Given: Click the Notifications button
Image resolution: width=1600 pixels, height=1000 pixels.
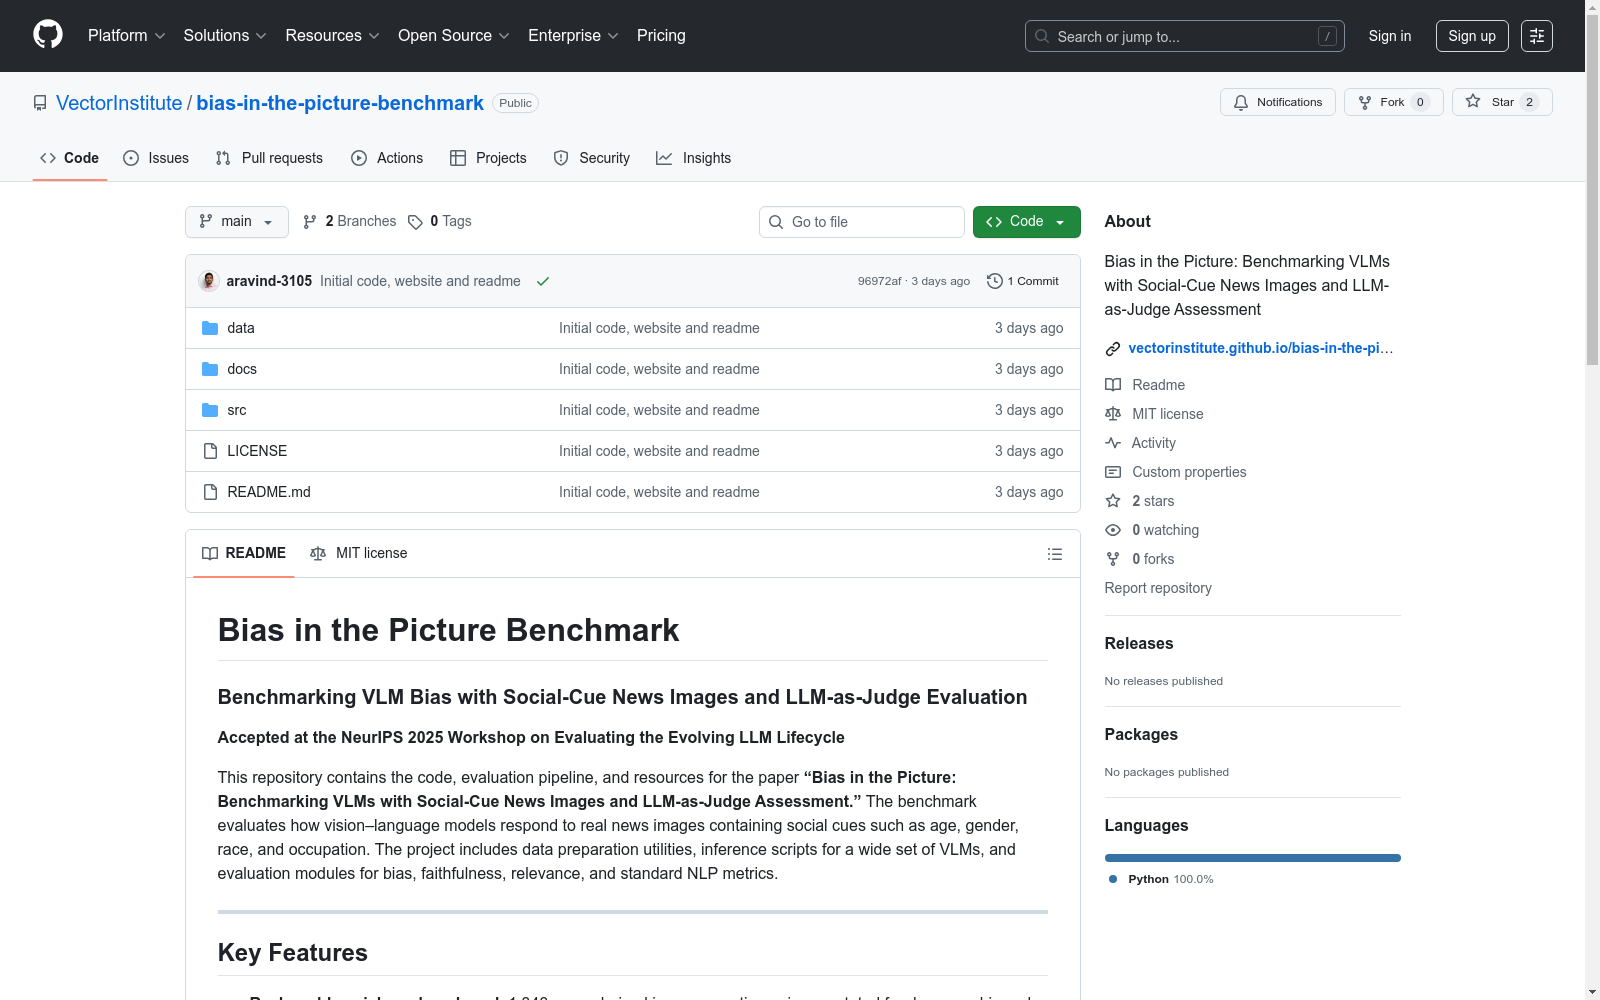Looking at the screenshot, I should 1278,102.
